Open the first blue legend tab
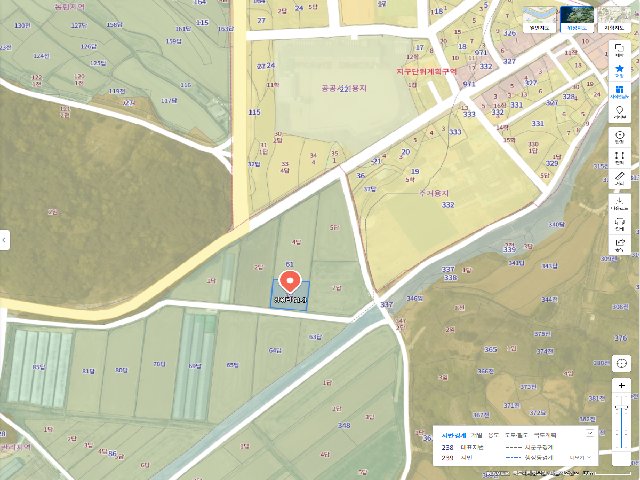 [x=453, y=435]
